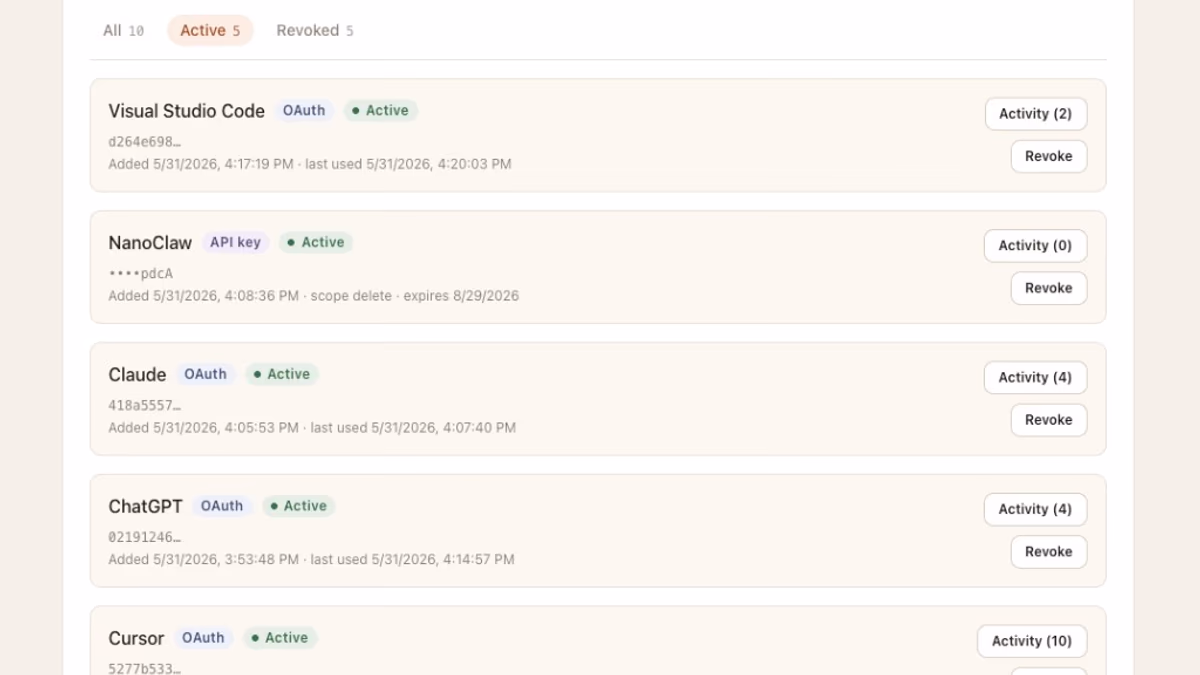Viewport: 1200px width, 675px height.
Task: Click the OAuth badge beside Claude
Action: pyautogui.click(x=206, y=375)
